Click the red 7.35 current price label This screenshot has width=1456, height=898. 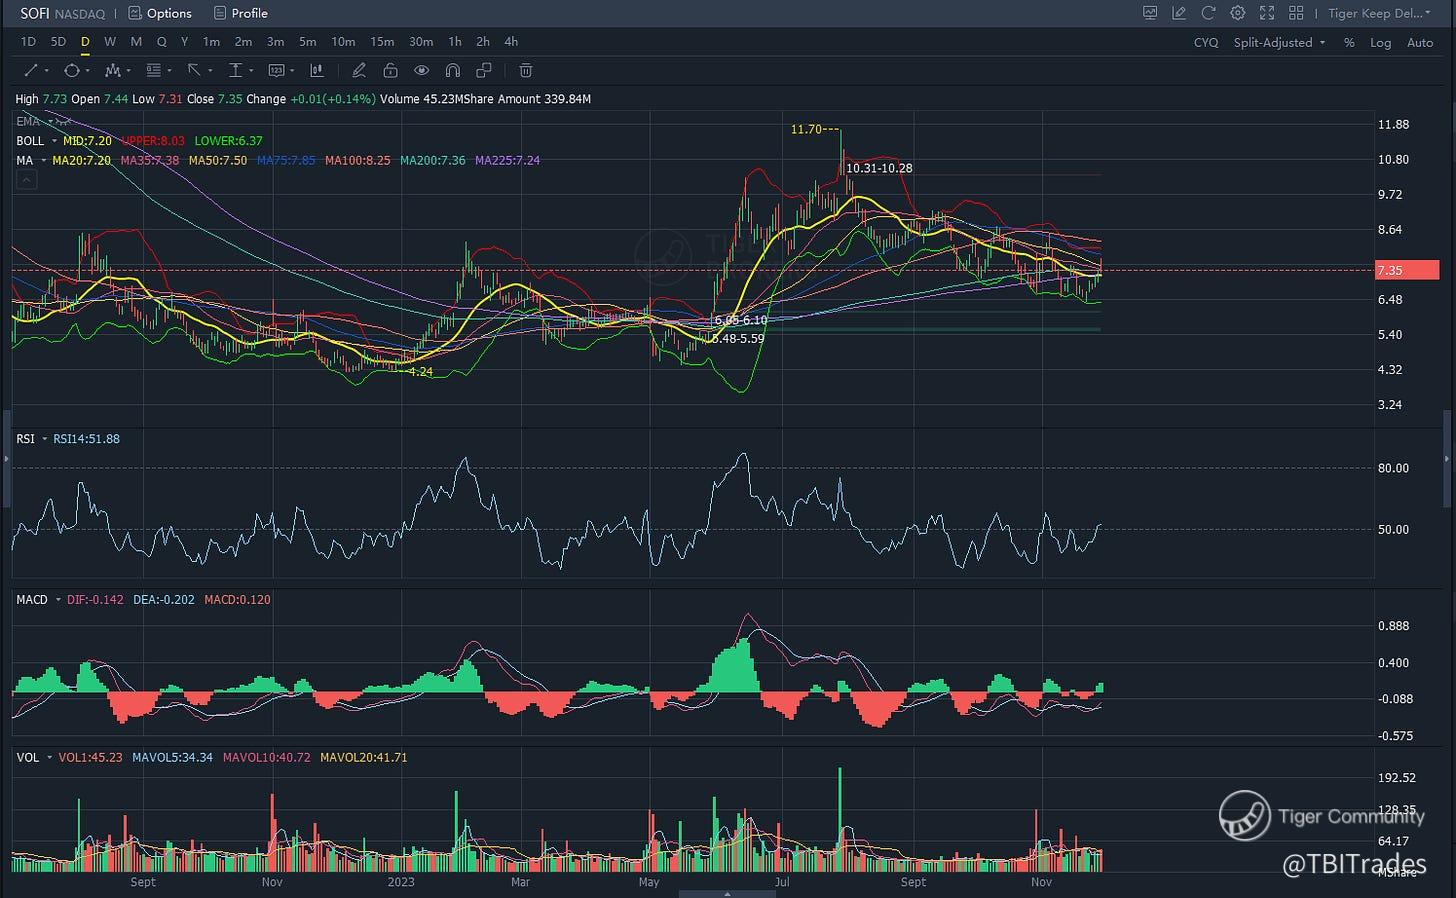[1407, 270]
